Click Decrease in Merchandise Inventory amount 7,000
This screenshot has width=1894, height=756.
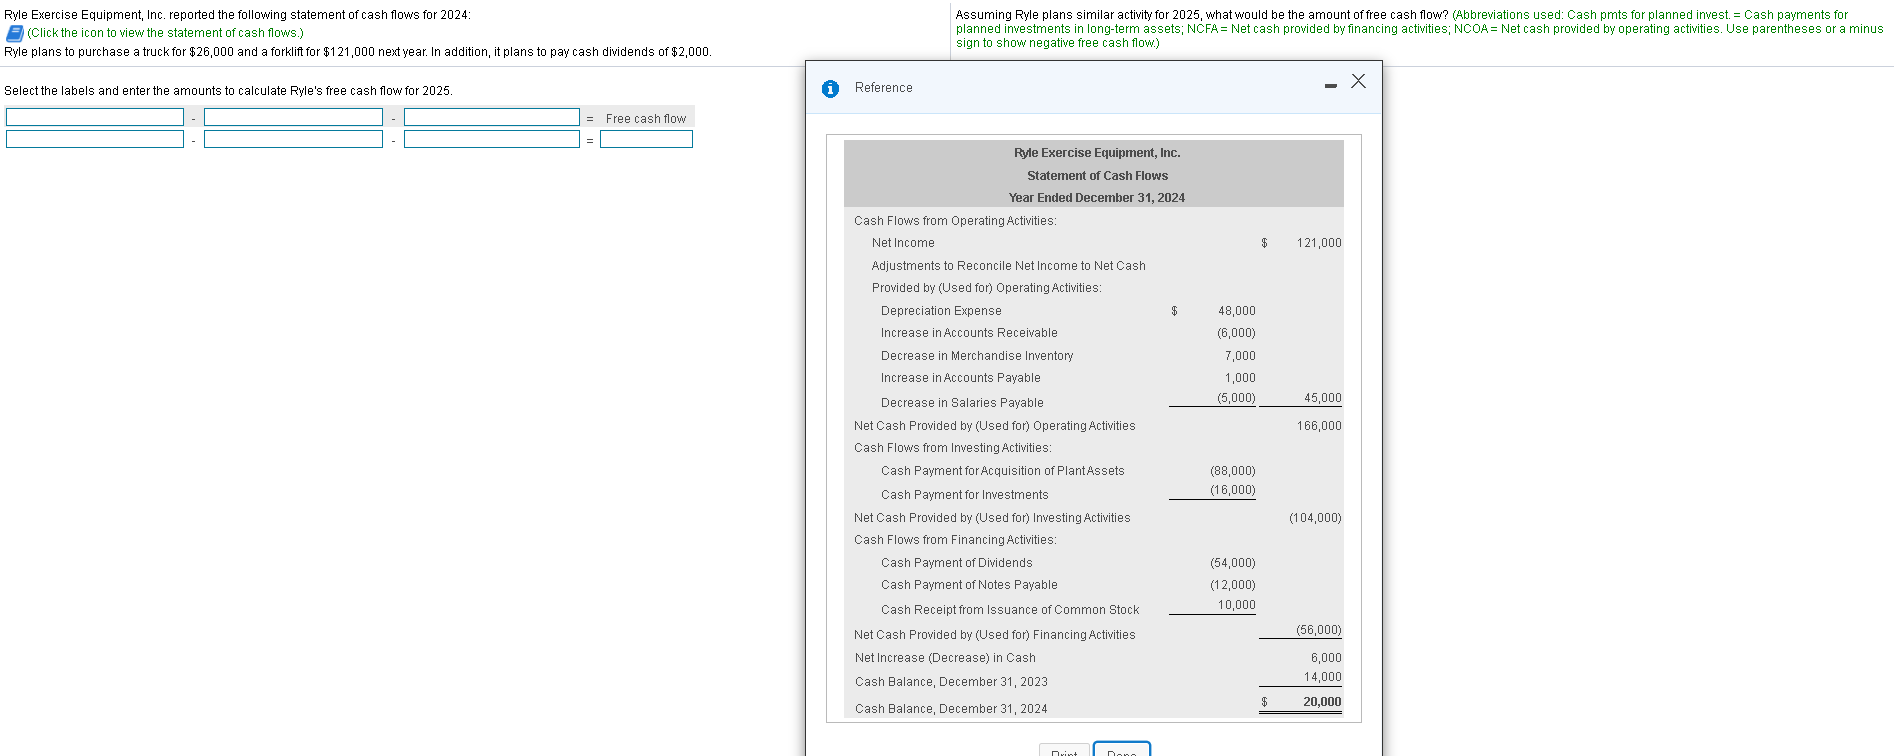point(1240,356)
